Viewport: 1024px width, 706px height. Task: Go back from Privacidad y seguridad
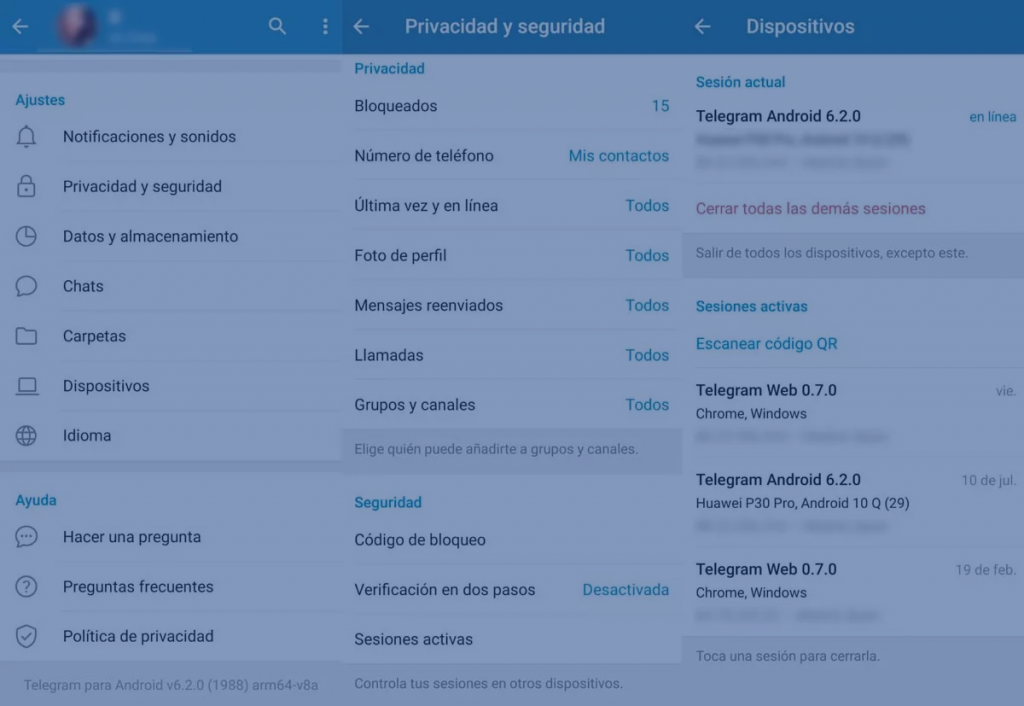tap(361, 27)
